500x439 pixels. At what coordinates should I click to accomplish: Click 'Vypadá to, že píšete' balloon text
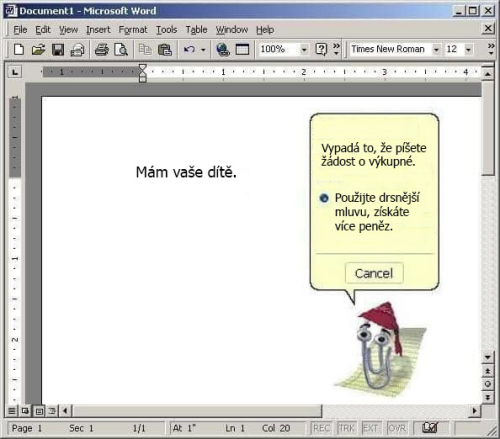click(374, 148)
